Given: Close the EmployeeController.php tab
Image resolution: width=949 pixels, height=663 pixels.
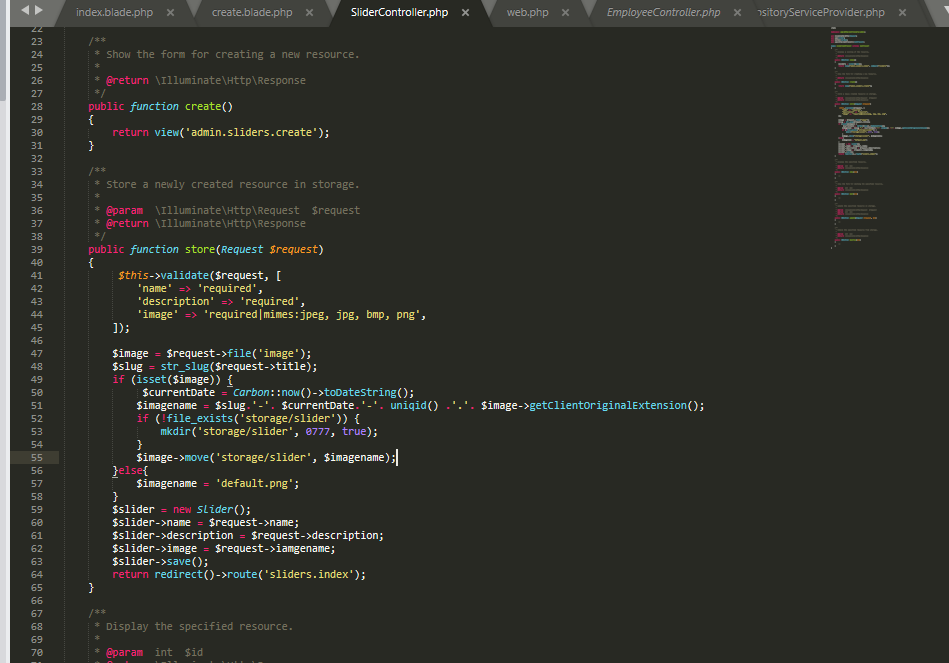Looking at the screenshot, I should click(x=738, y=14).
